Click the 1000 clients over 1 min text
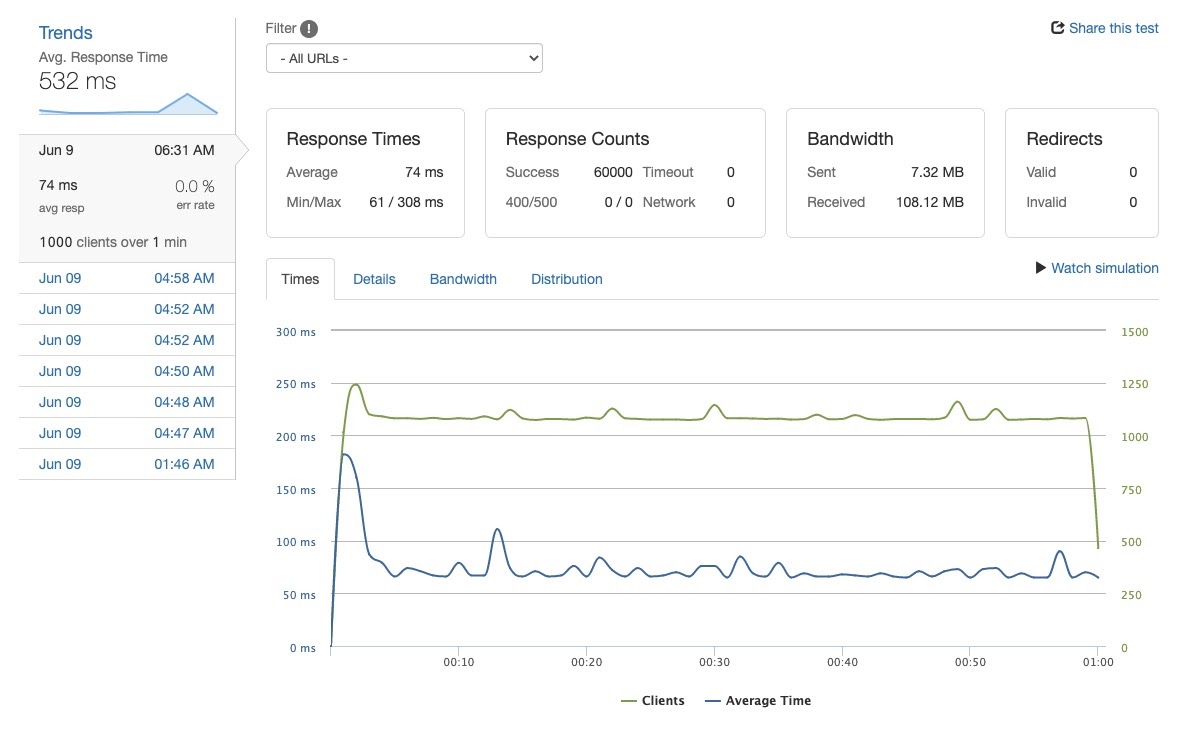Image resolution: width=1177 pixels, height=731 pixels. [113, 242]
